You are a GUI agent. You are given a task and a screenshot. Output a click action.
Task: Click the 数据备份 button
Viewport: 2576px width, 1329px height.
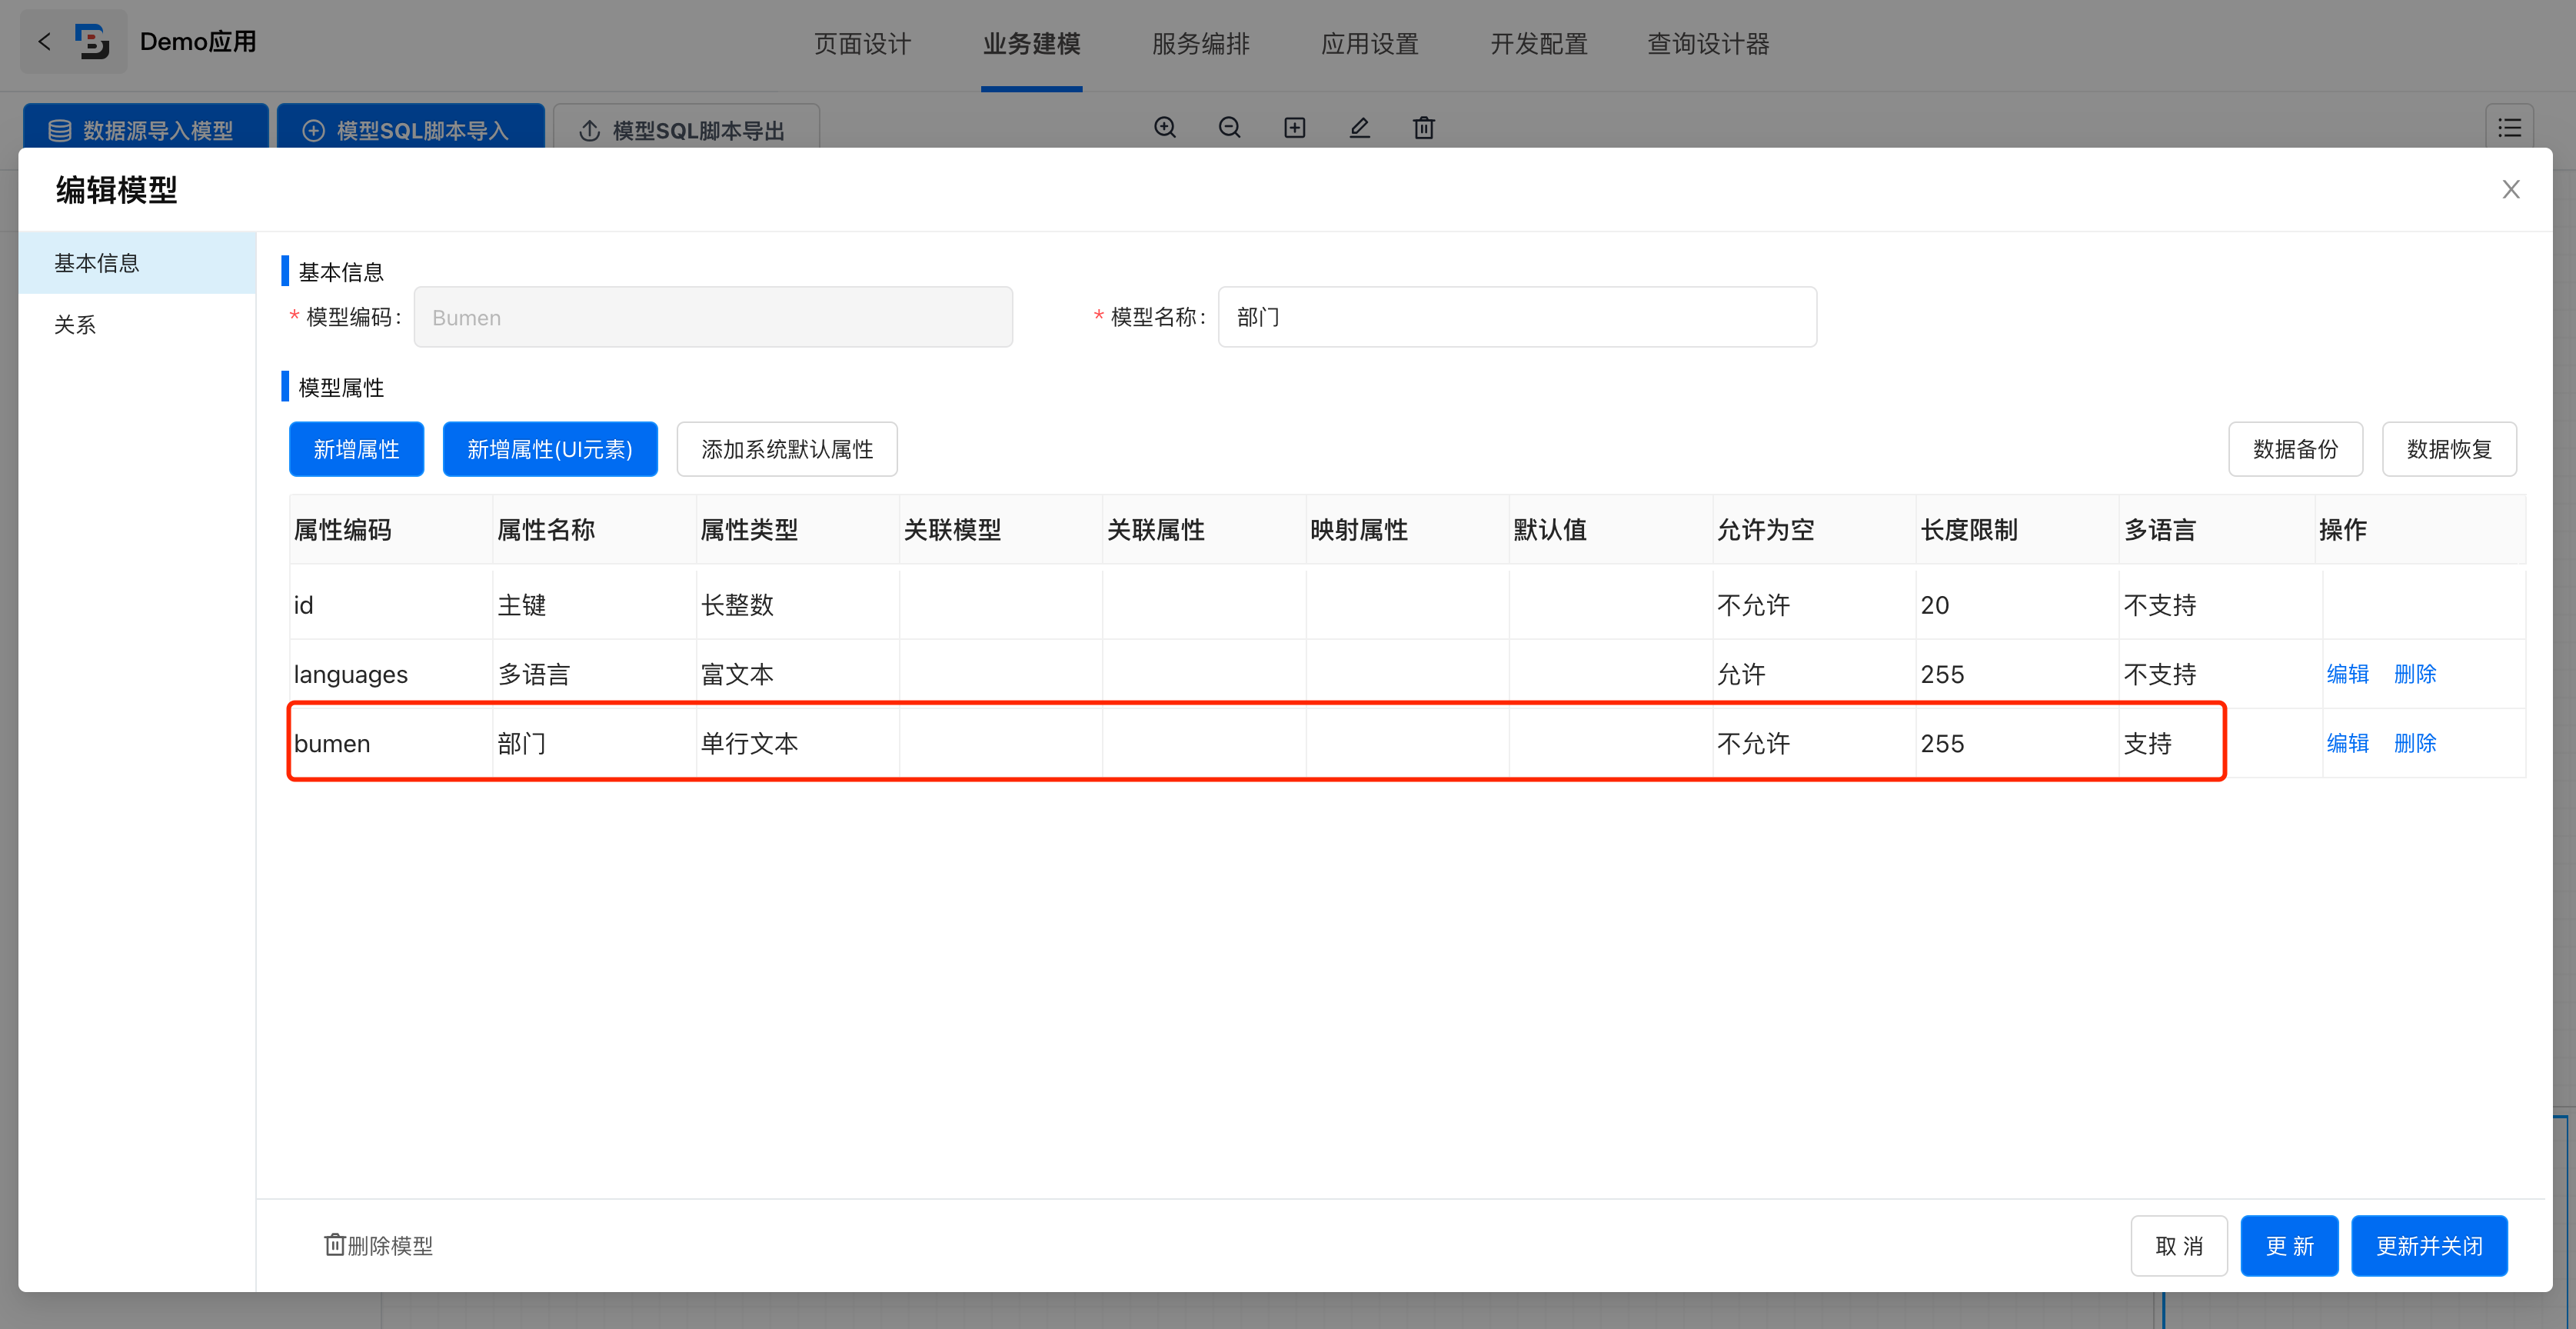click(2295, 449)
